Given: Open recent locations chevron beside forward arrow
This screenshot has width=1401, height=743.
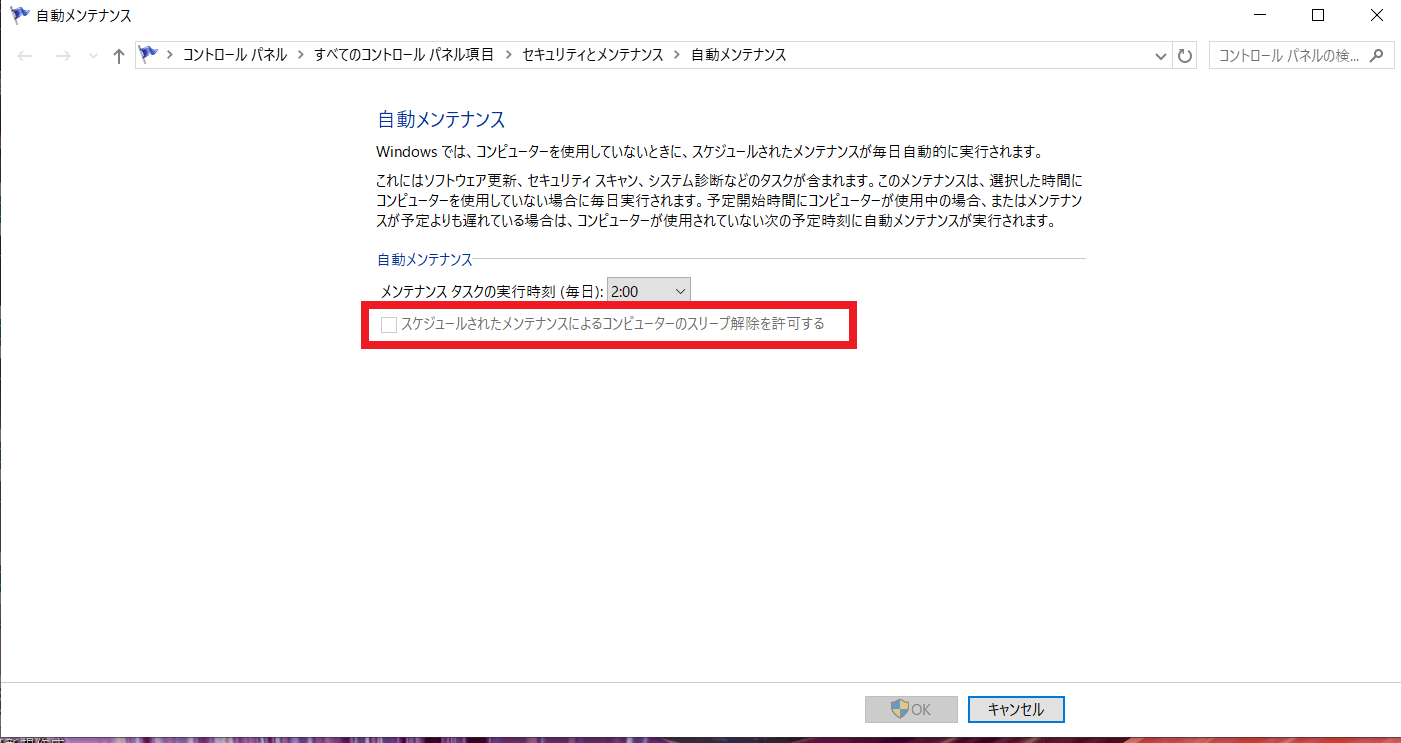Looking at the screenshot, I should pyautogui.click(x=93, y=56).
